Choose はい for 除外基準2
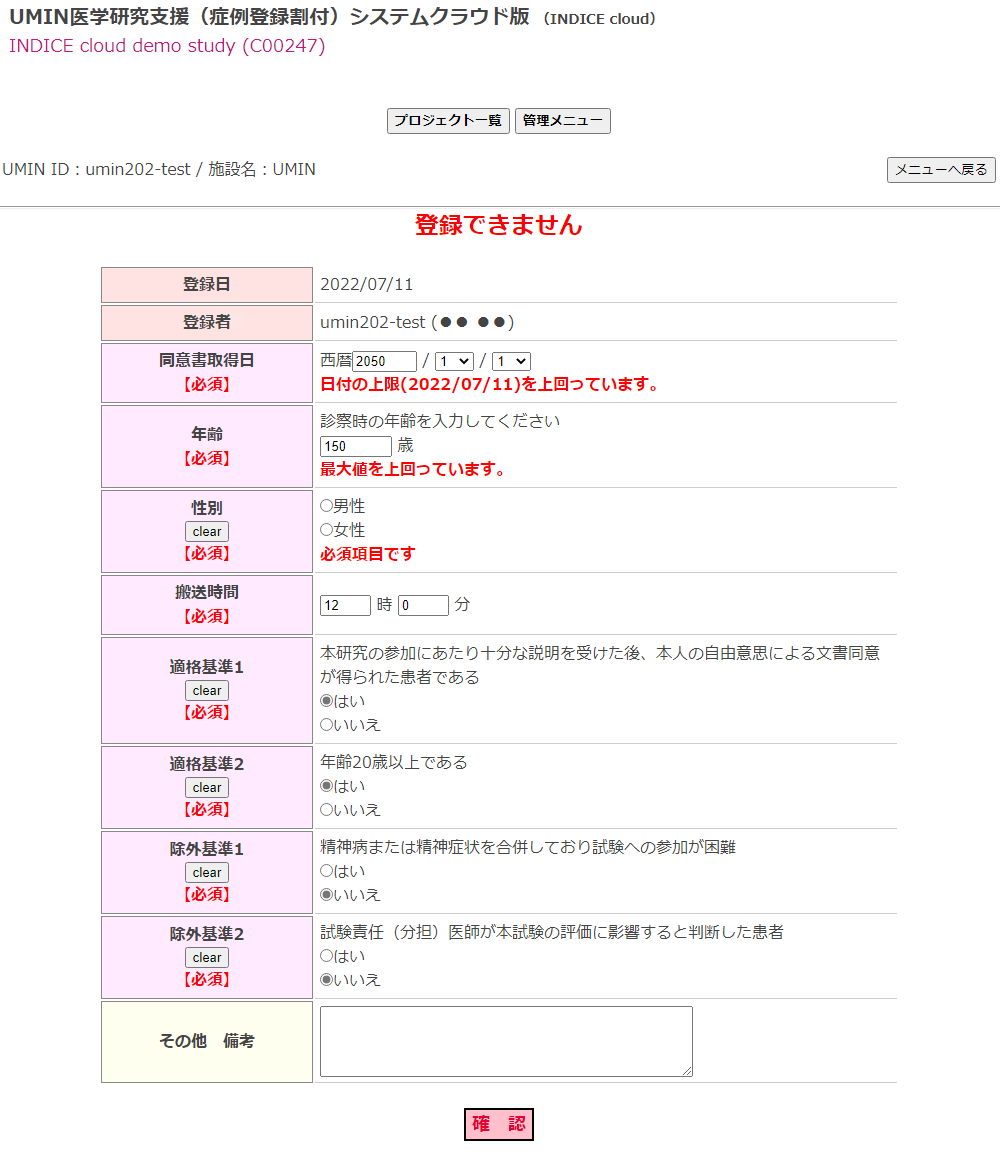The height and width of the screenshot is (1169, 1000). coord(326,957)
